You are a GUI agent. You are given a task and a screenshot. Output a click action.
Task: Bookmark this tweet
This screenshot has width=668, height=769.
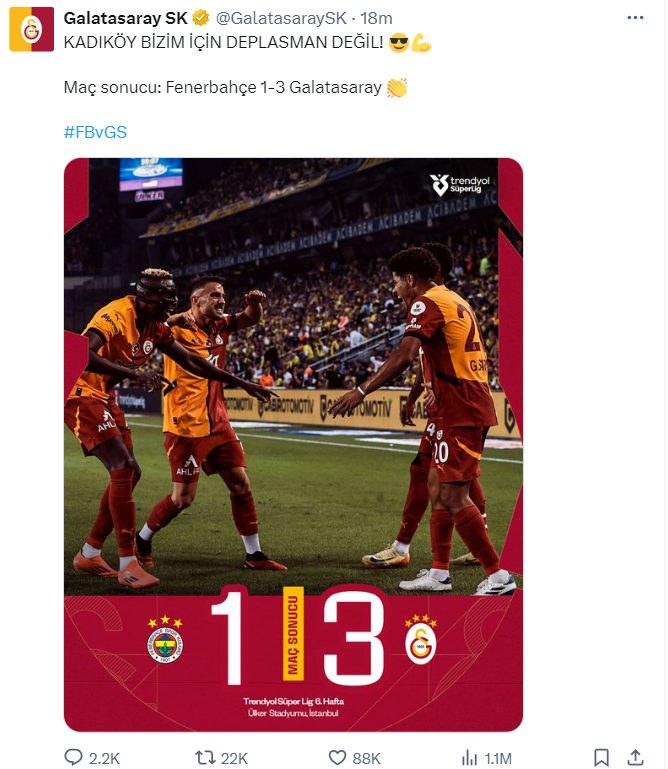click(x=601, y=757)
